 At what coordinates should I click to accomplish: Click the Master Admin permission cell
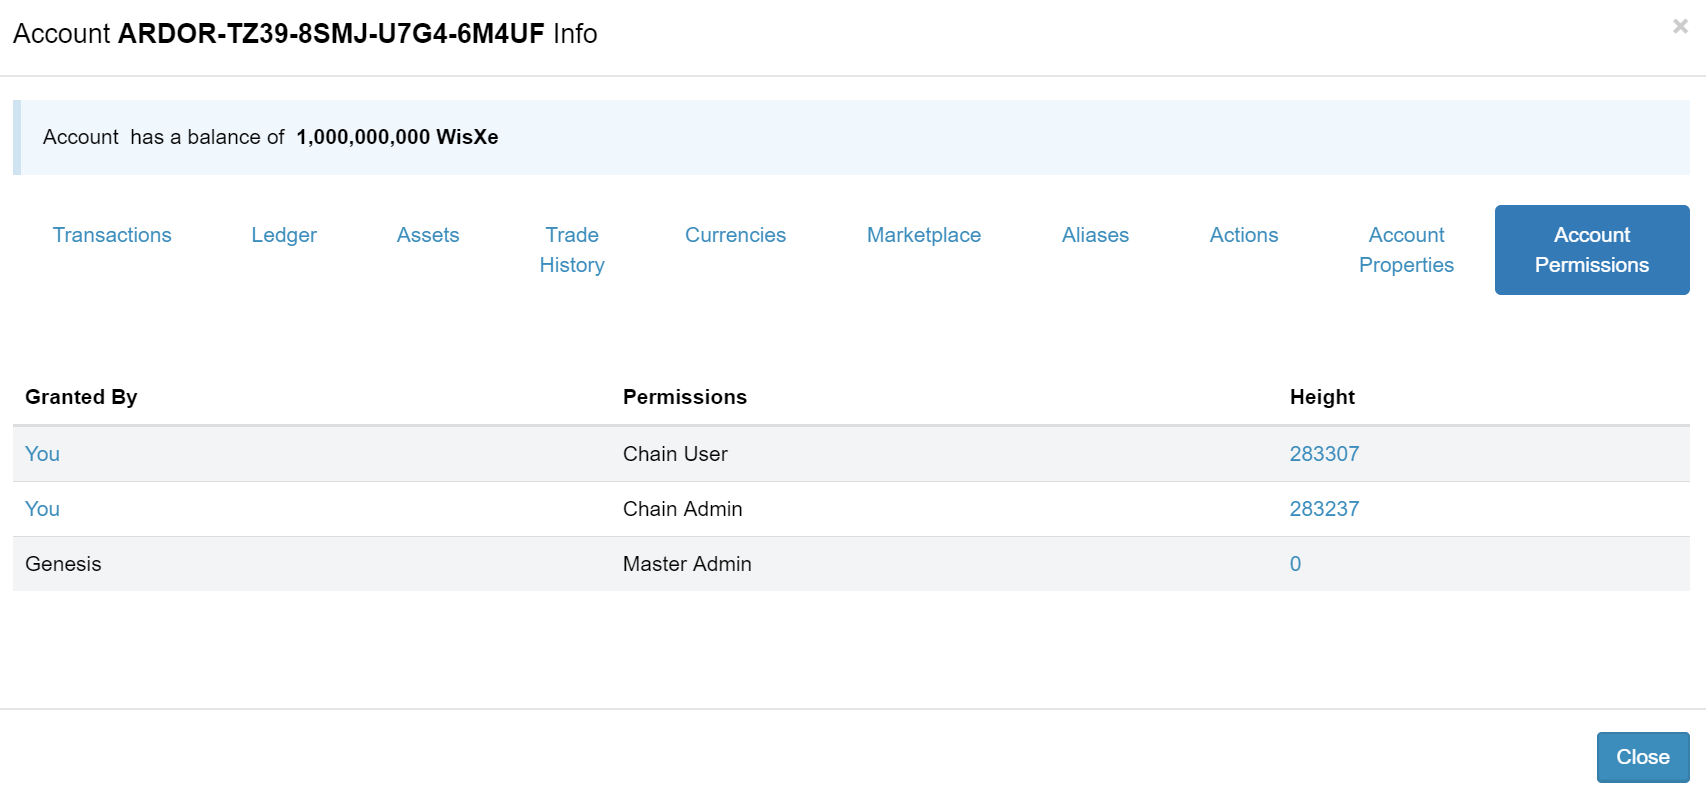(x=687, y=564)
